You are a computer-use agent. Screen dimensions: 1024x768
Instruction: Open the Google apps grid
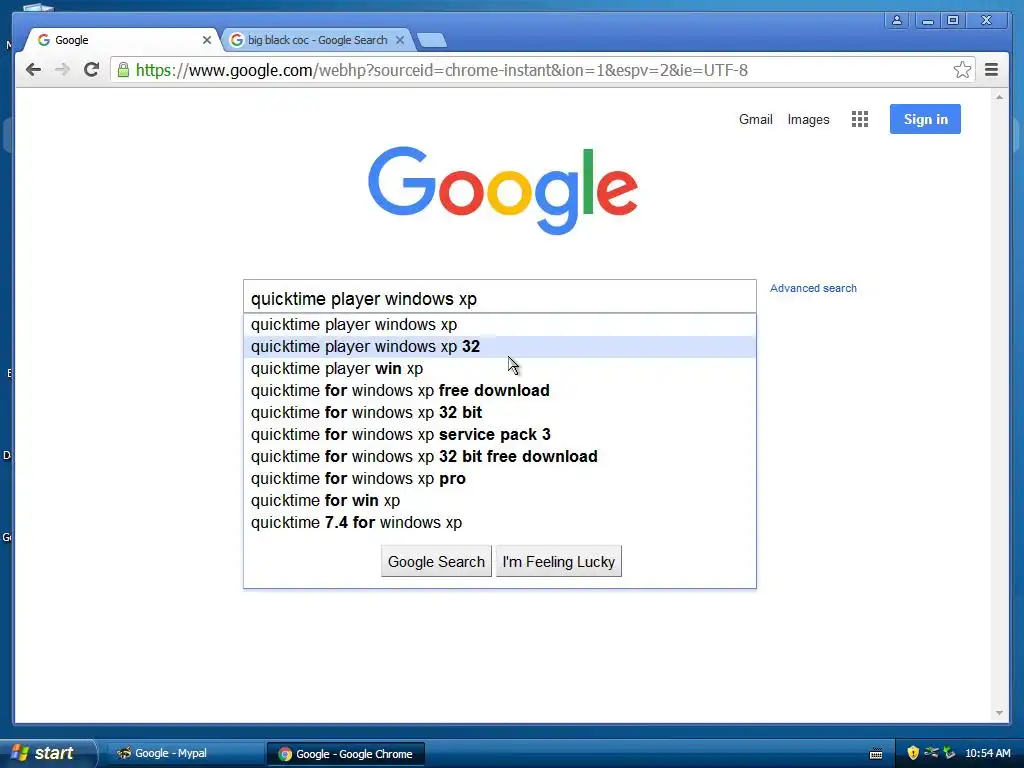(x=860, y=119)
